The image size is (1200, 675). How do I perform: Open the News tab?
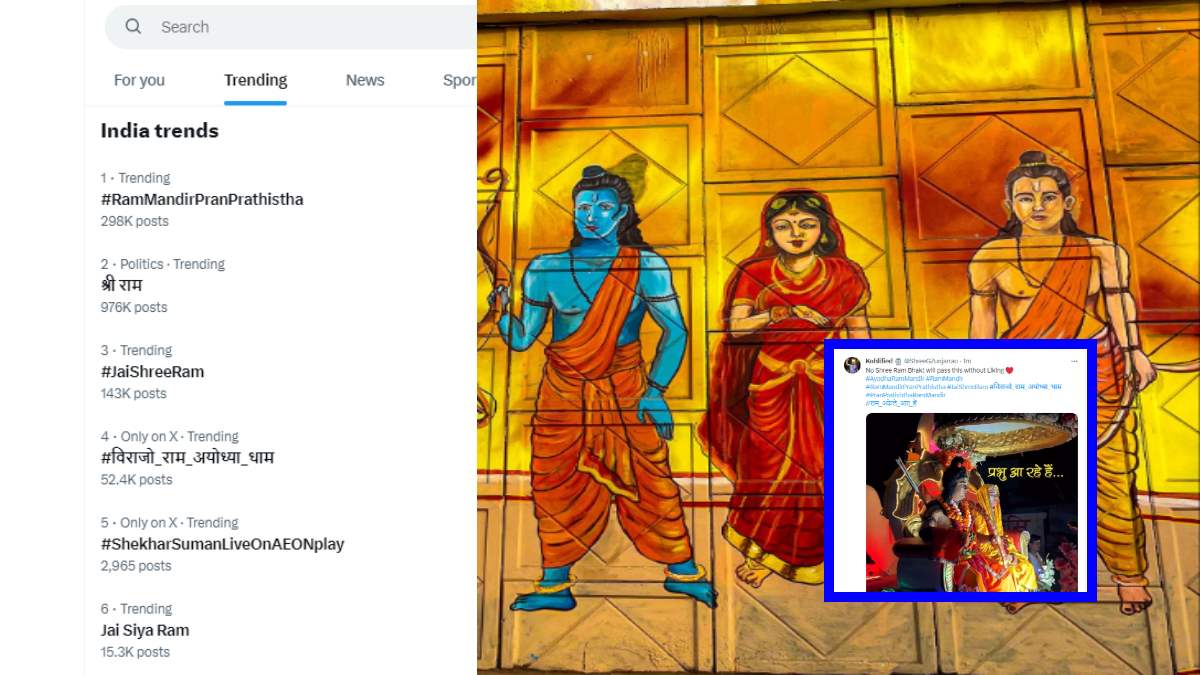pyautogui.click(x=365, y=80)
